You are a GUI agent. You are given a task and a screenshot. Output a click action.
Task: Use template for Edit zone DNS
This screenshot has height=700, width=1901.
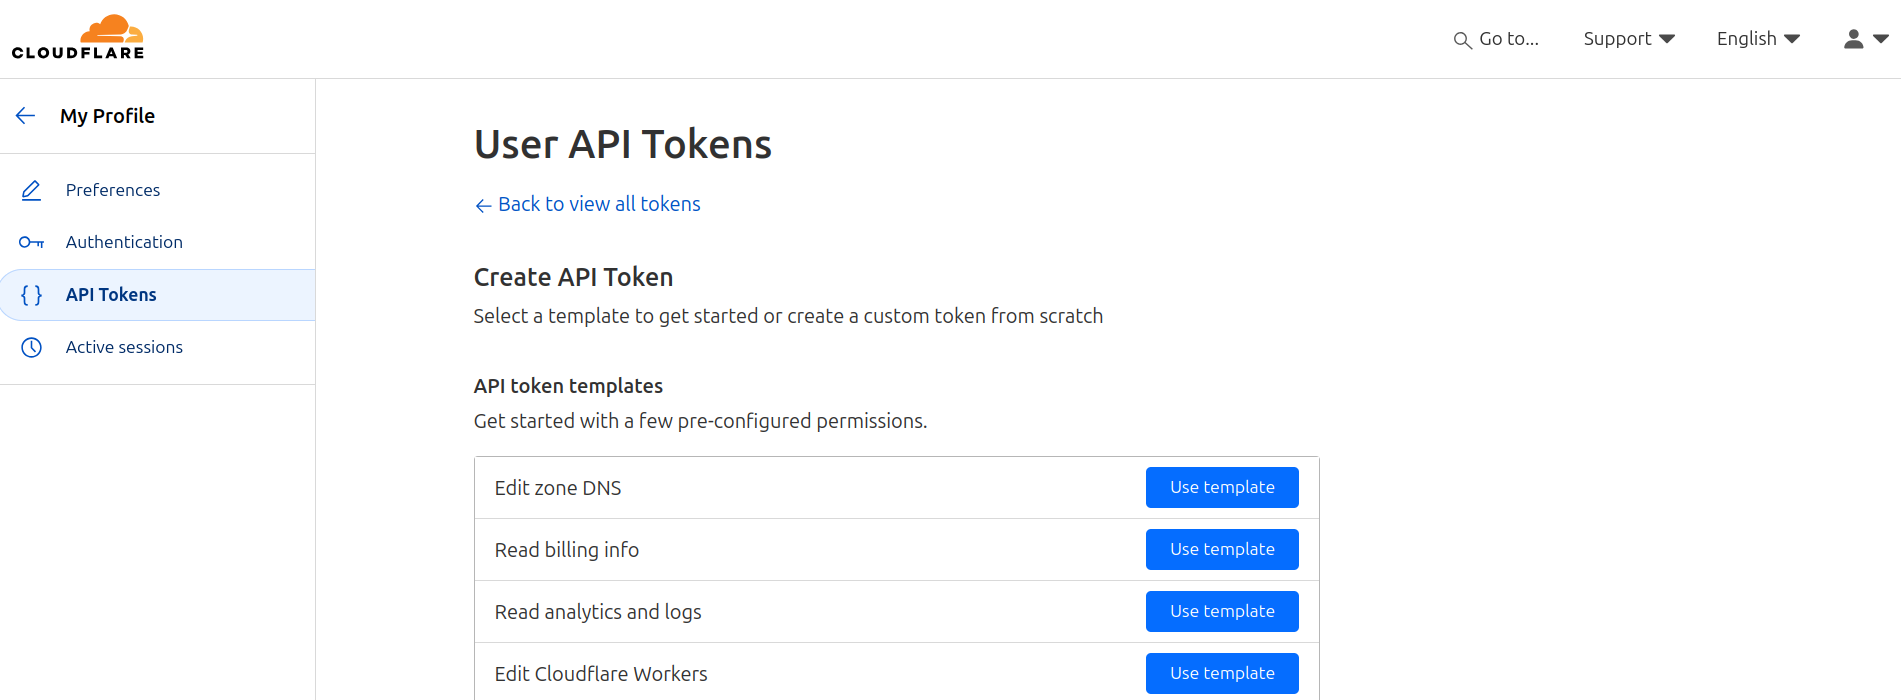[1222, 487]
